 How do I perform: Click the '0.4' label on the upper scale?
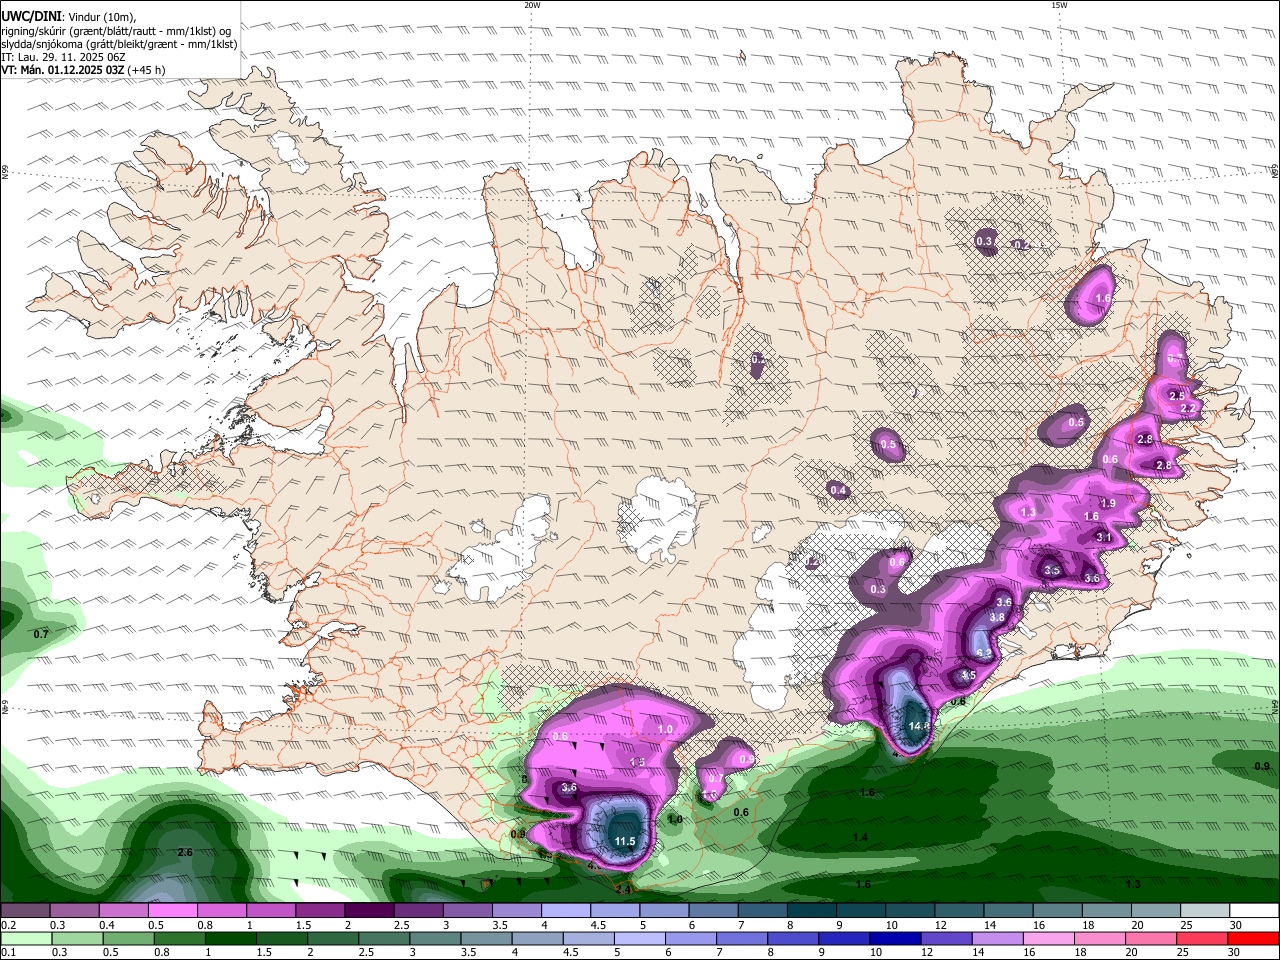107,925
